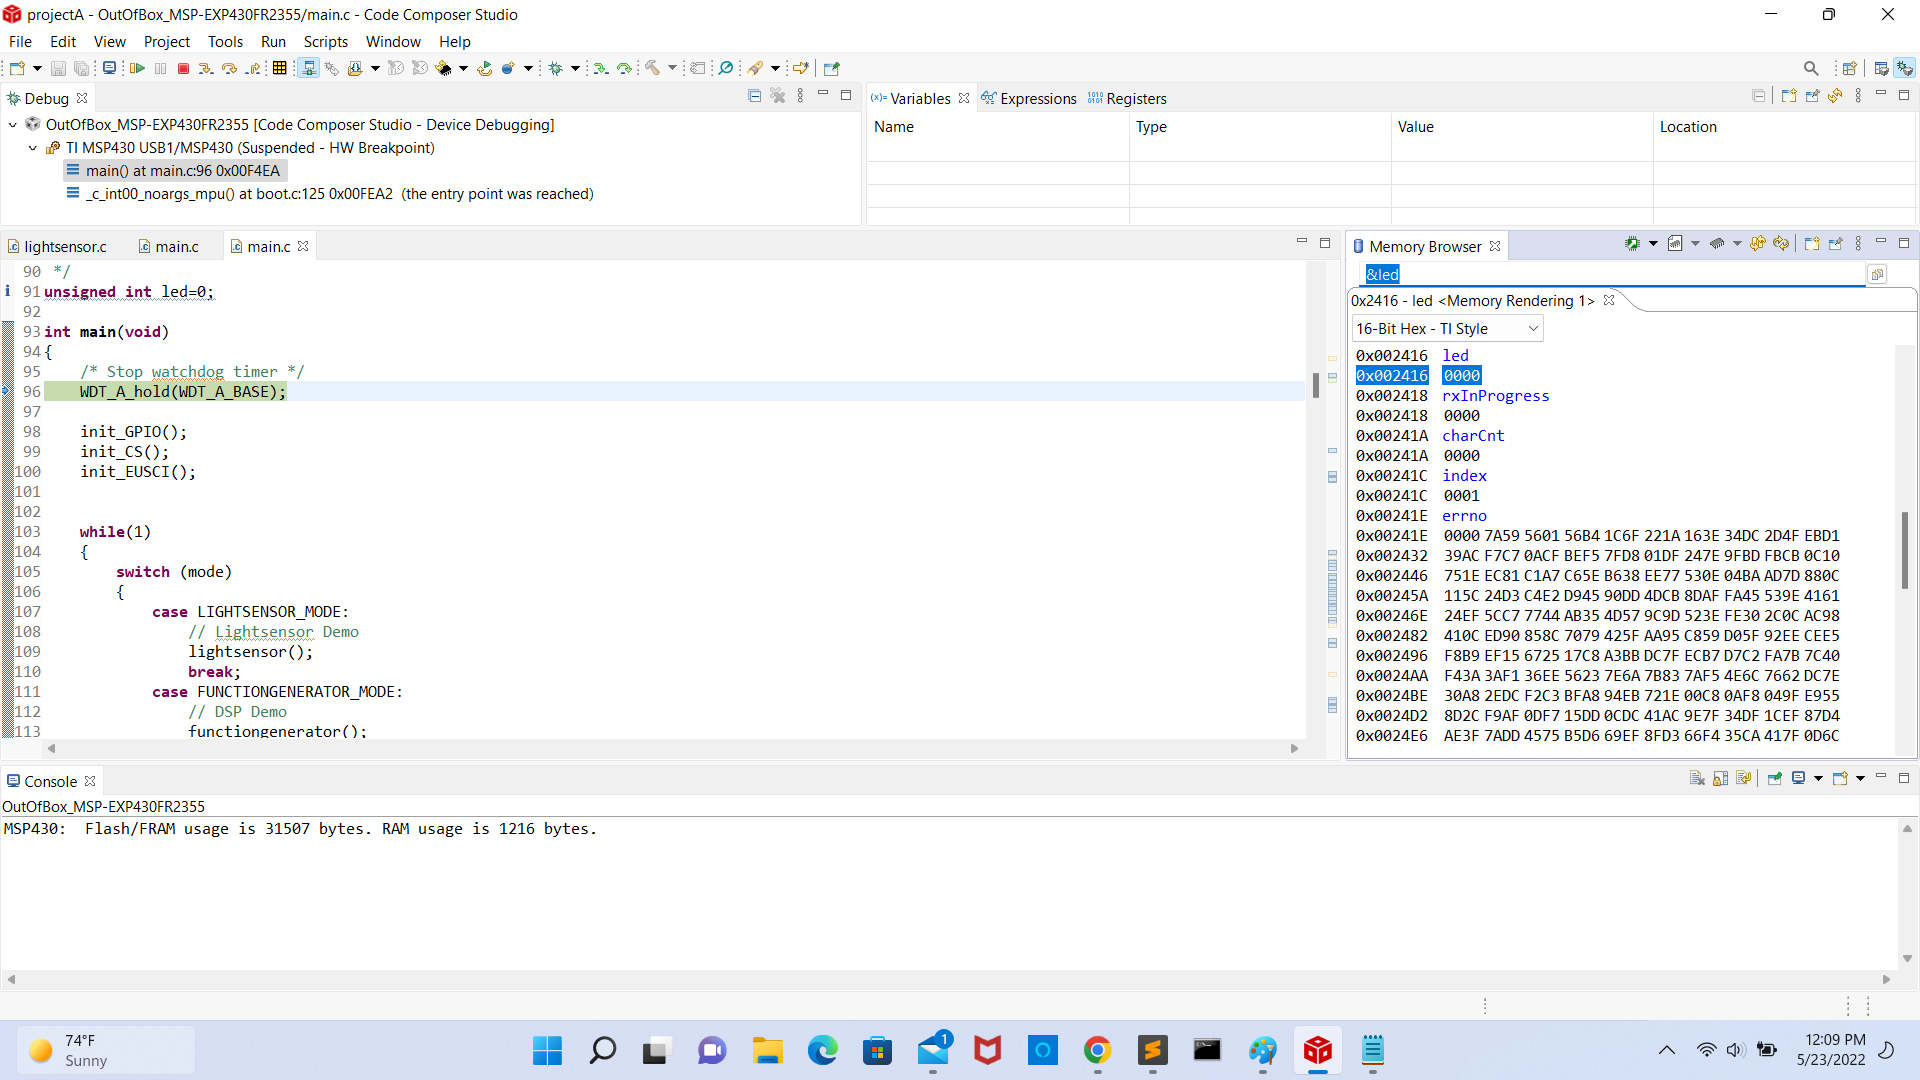This screenshot has width=1920, height=1080.
Task: Open the 16-Bit Hex - TI Style dropdown
Action: pos(1447,329)
